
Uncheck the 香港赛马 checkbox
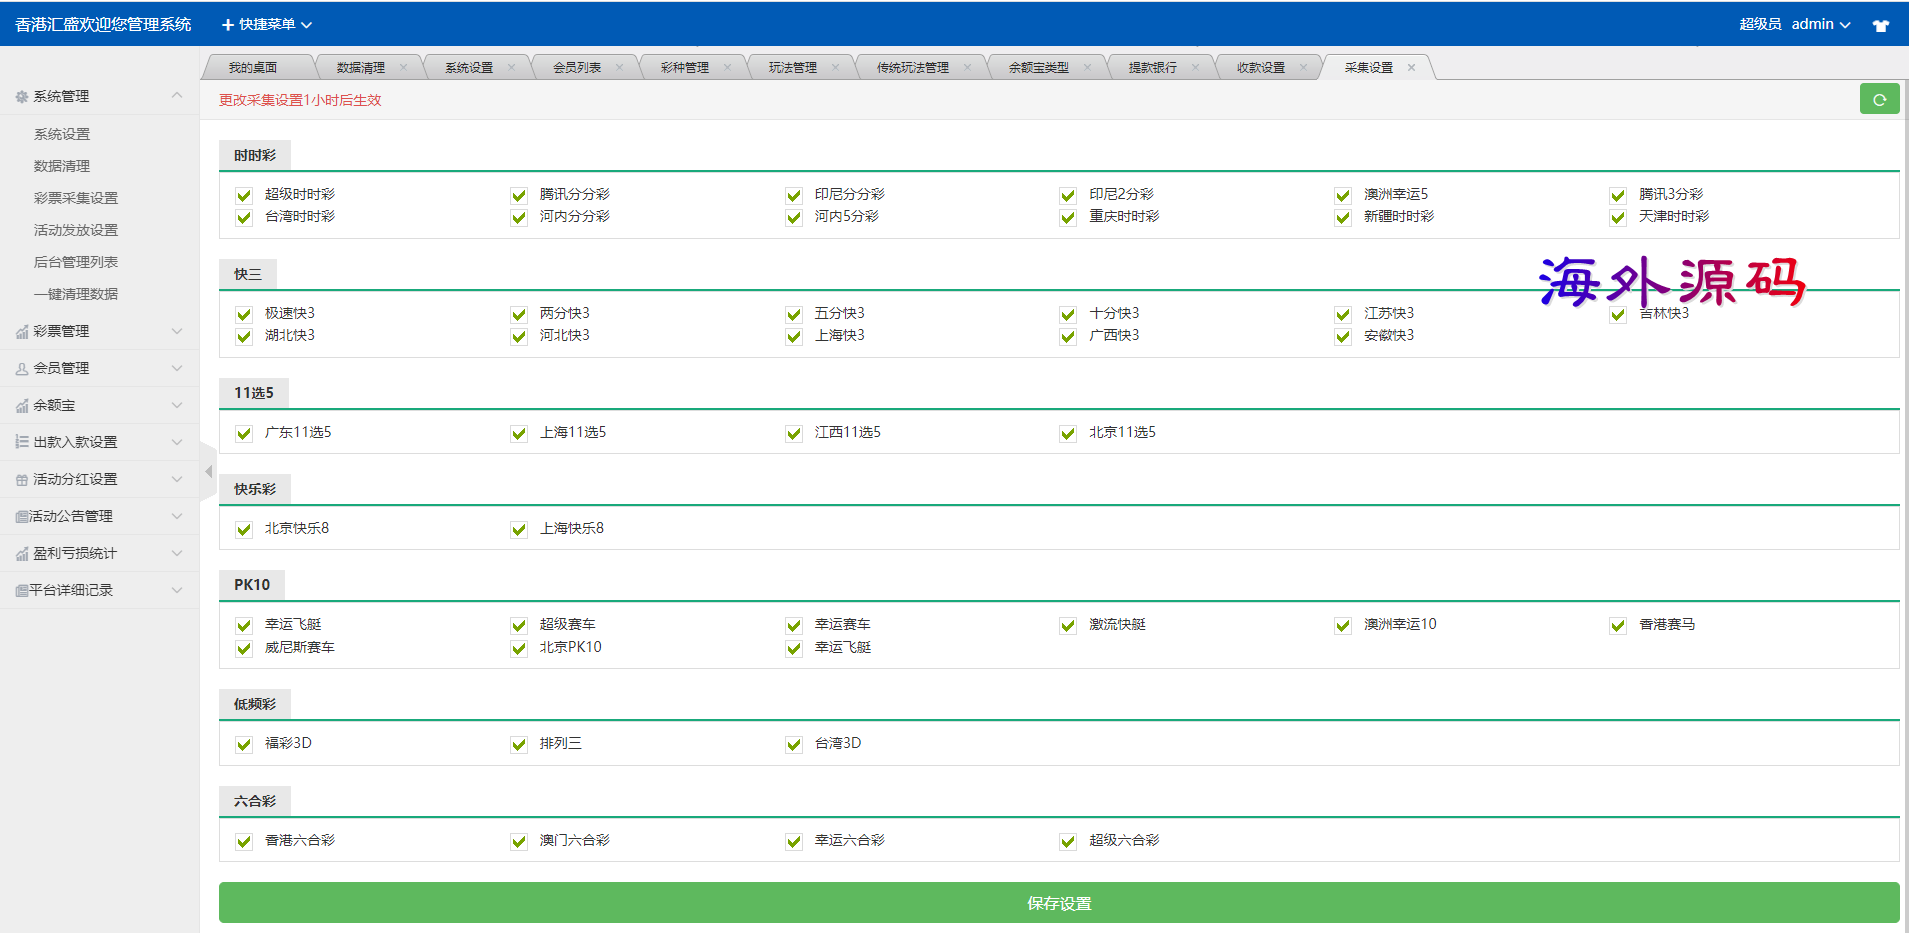[x=1618, y=625]
